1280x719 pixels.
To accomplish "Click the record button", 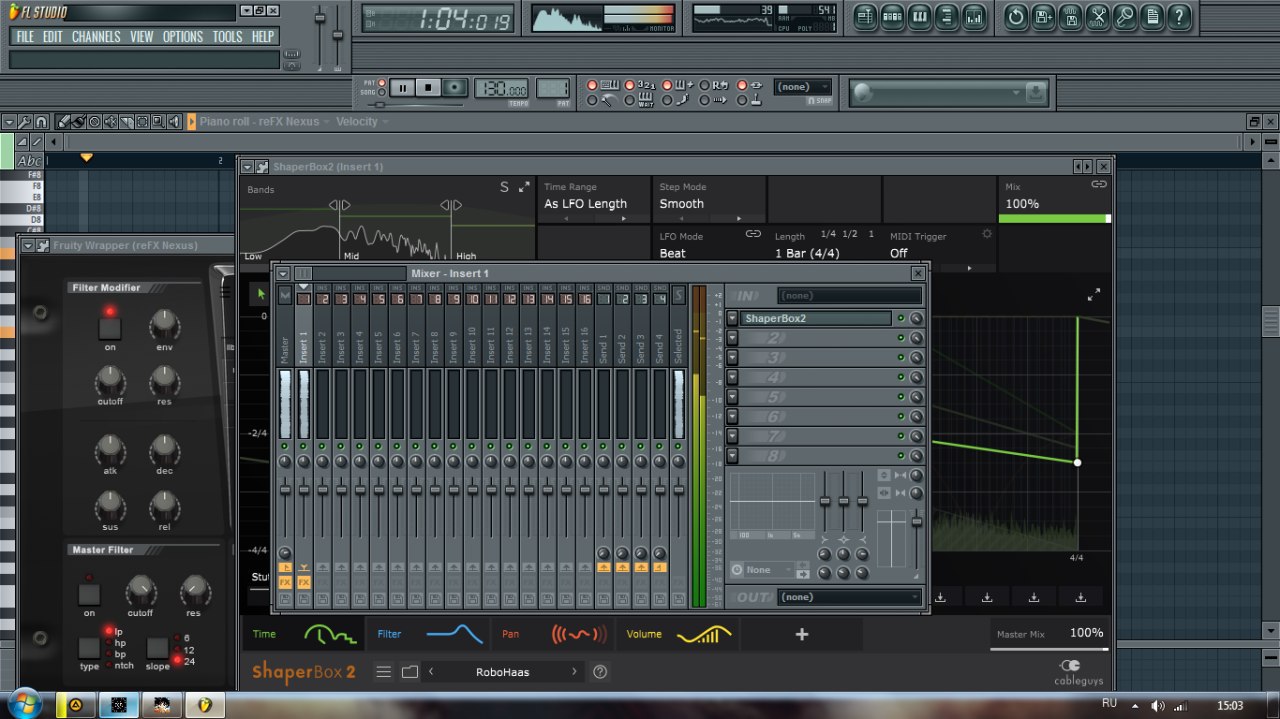I will 455,88.
